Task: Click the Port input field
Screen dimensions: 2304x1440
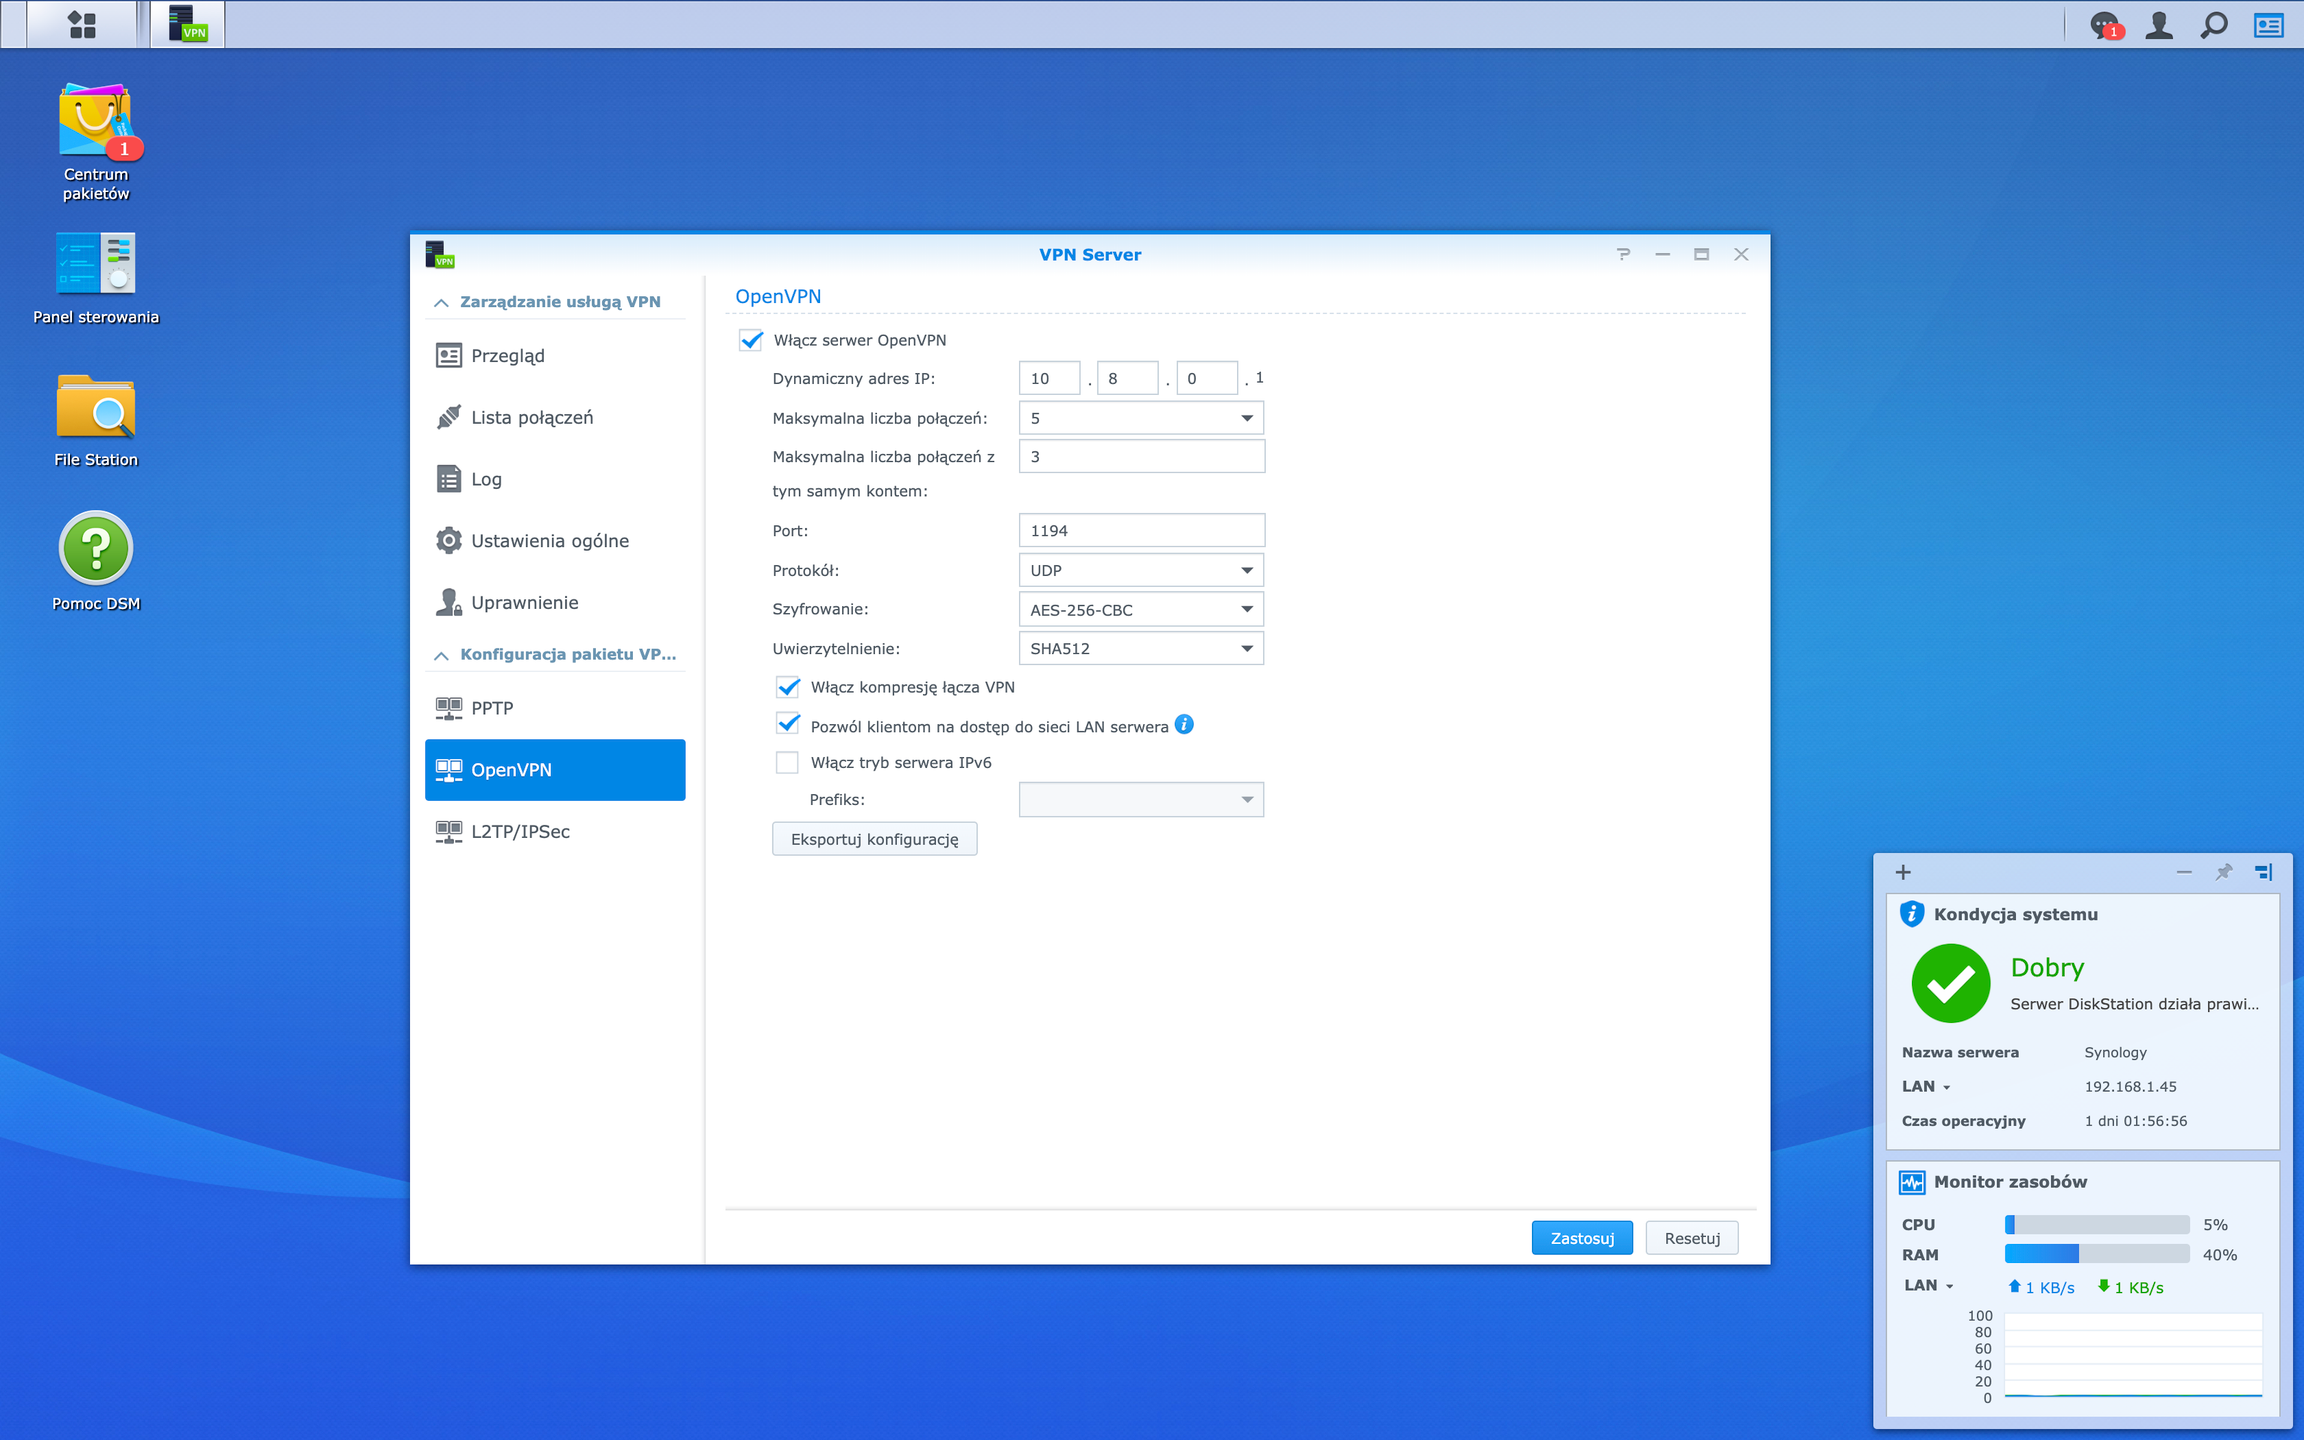Action: click(1141, 530)
